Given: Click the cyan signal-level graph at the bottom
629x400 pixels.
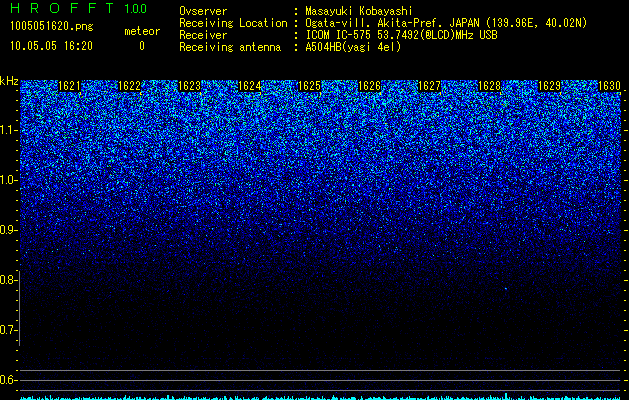Looking at the screenshot, I should point(321,397).
